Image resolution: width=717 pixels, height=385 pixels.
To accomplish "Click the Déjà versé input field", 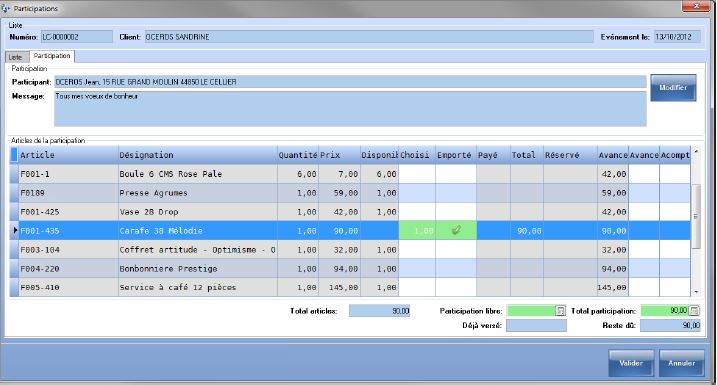I will coord(536,325).
